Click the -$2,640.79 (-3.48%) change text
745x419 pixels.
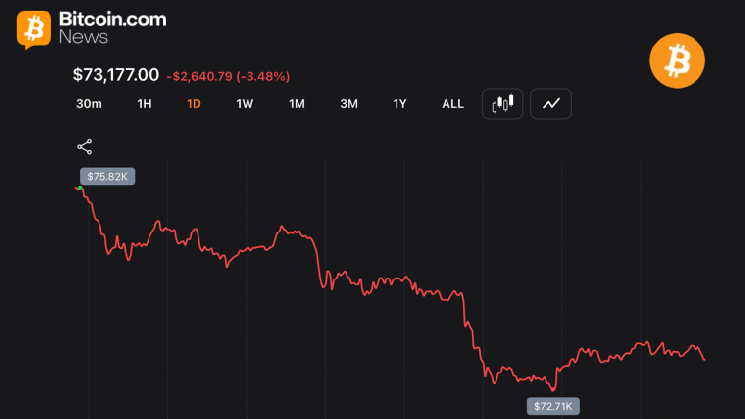point(228,76)
